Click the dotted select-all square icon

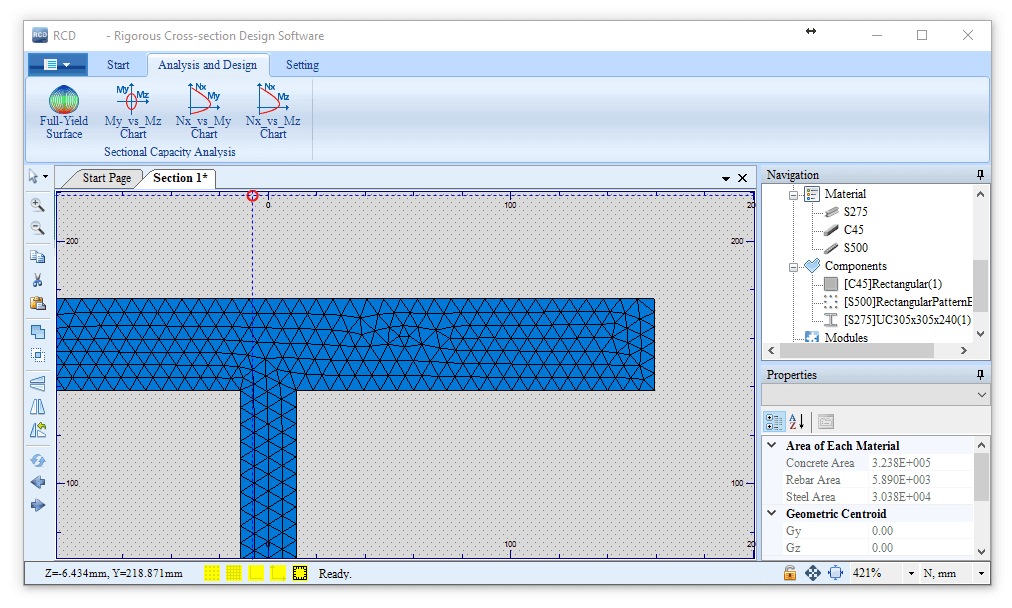point(37,354)
